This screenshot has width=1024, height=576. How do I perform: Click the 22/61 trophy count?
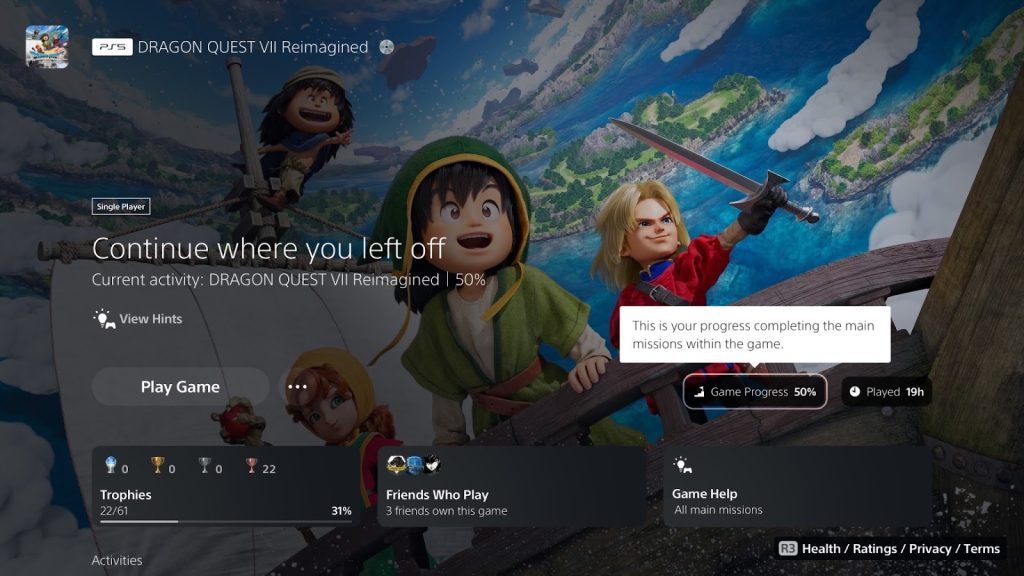[114, 511]
